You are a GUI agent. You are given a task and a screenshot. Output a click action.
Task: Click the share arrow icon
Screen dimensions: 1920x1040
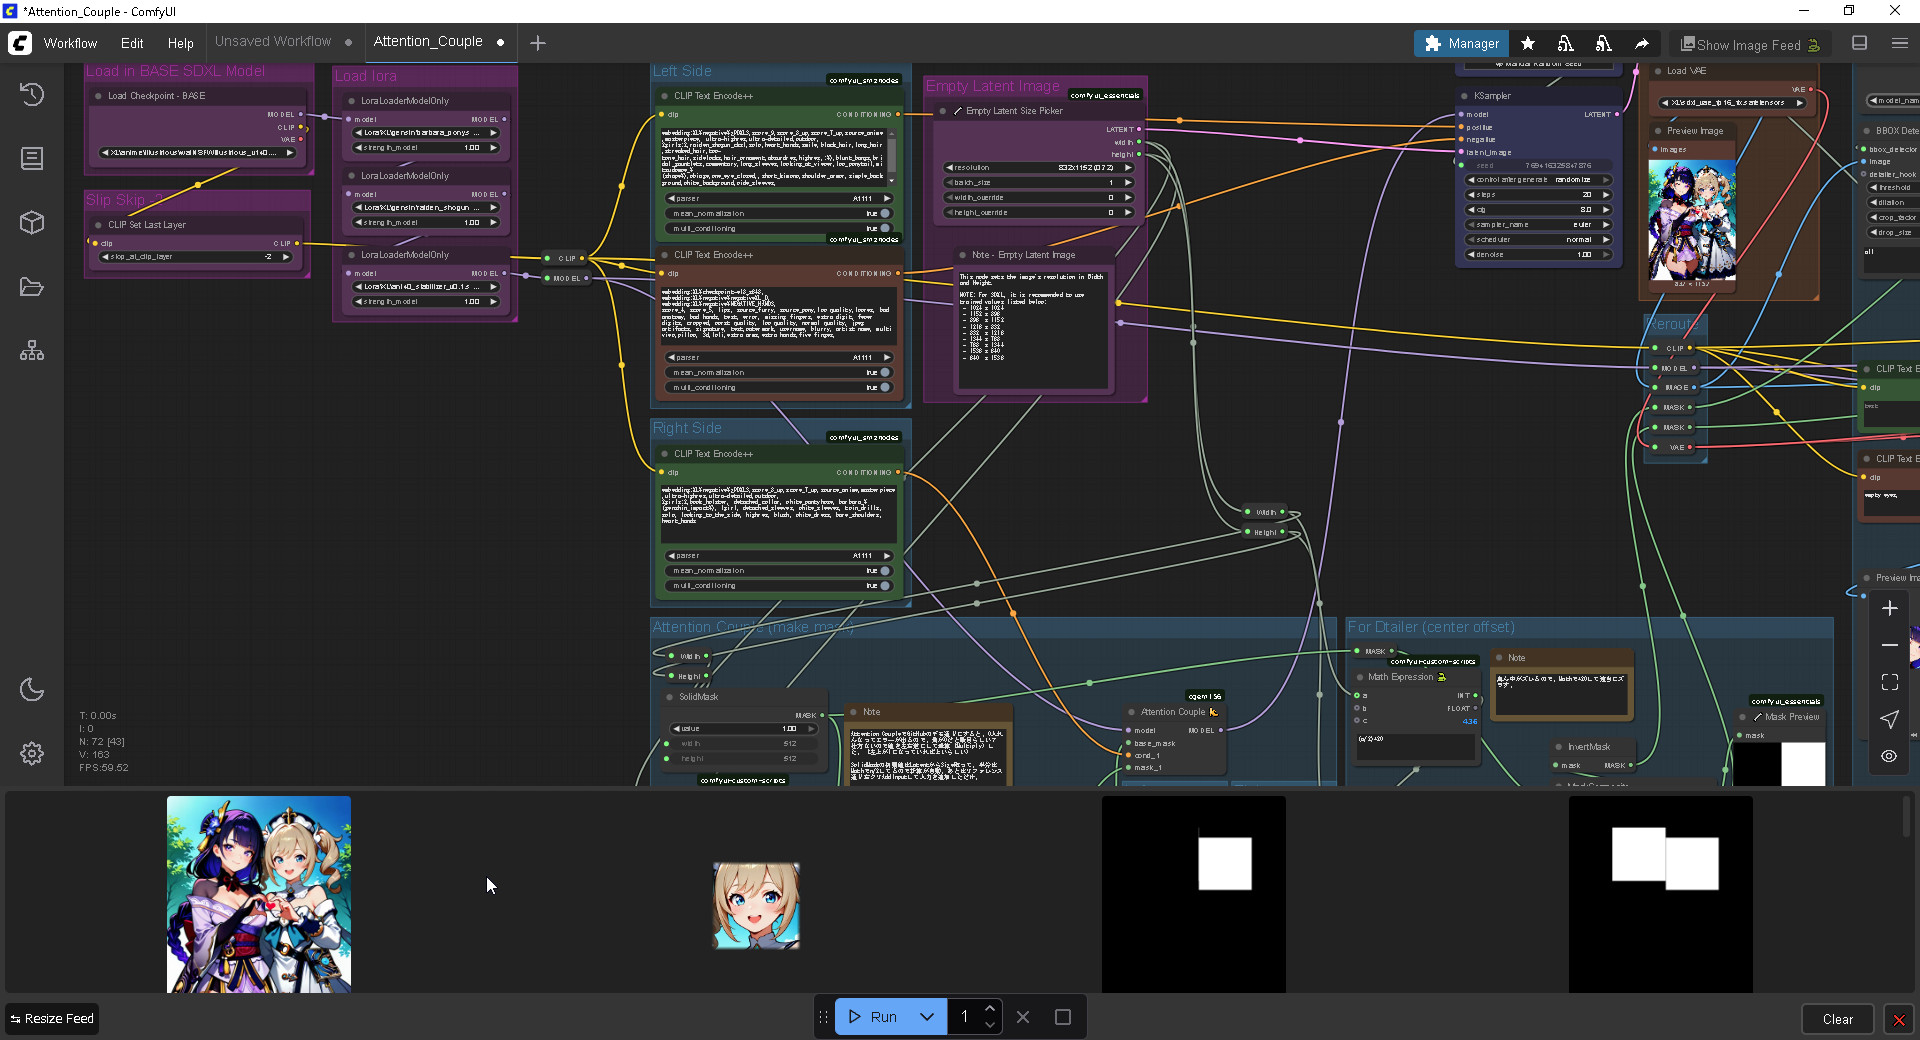pos(1642,43)
